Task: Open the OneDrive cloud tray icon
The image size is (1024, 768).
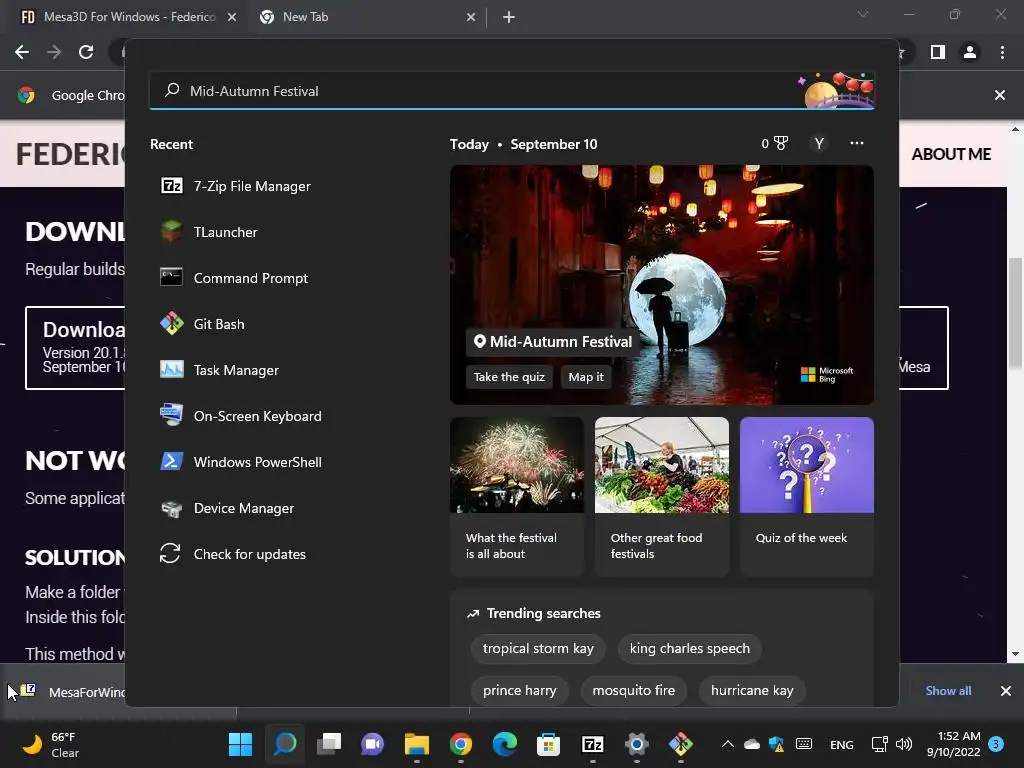Action: pyautogui.click(x=752, y=744)
